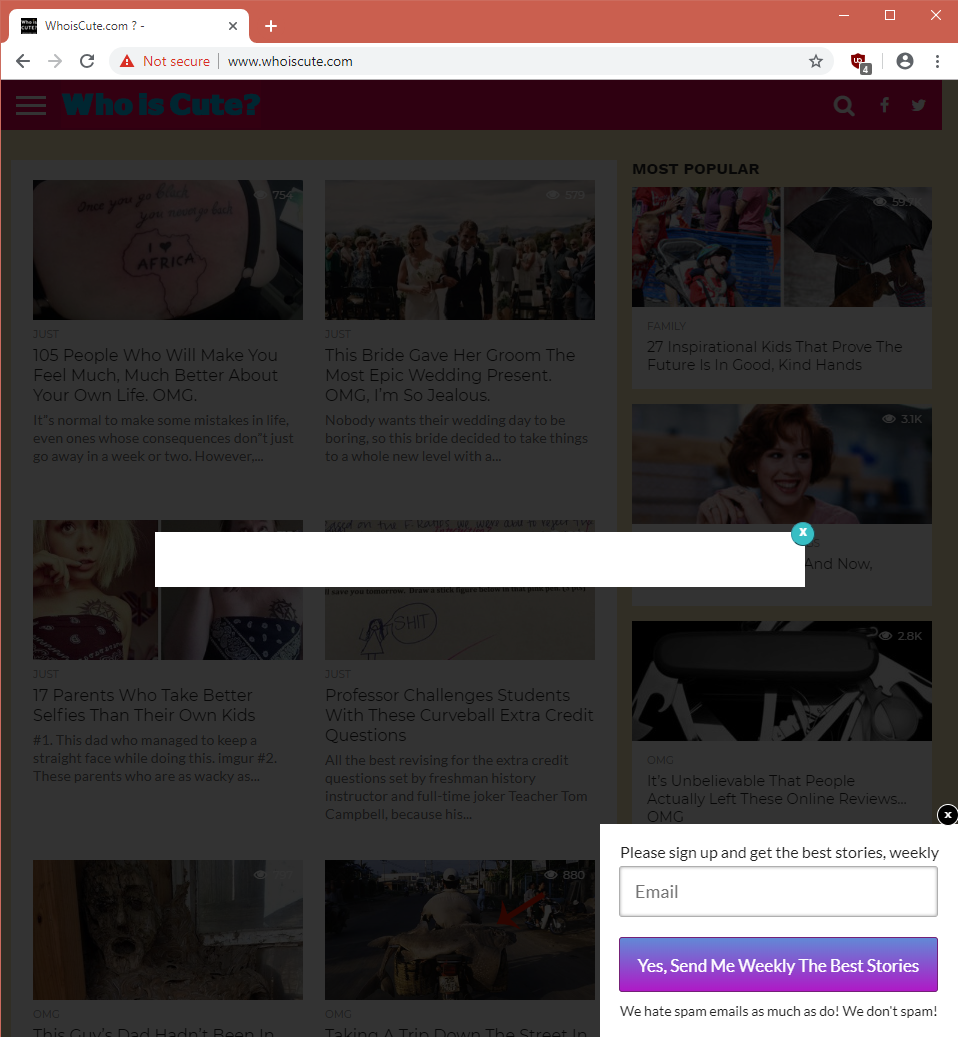Viewport: 958px width, 1037px height.
Task: Click the 'Please sign up' popup heading text
Action: click(x=779, y=852)
